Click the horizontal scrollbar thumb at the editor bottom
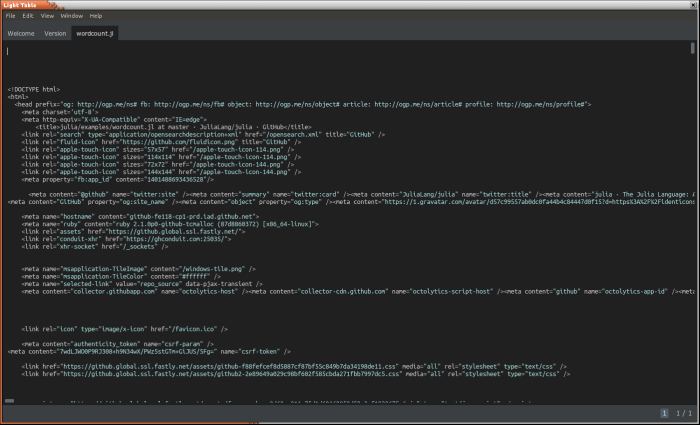The image size is (700, 425). coord(9,401)
